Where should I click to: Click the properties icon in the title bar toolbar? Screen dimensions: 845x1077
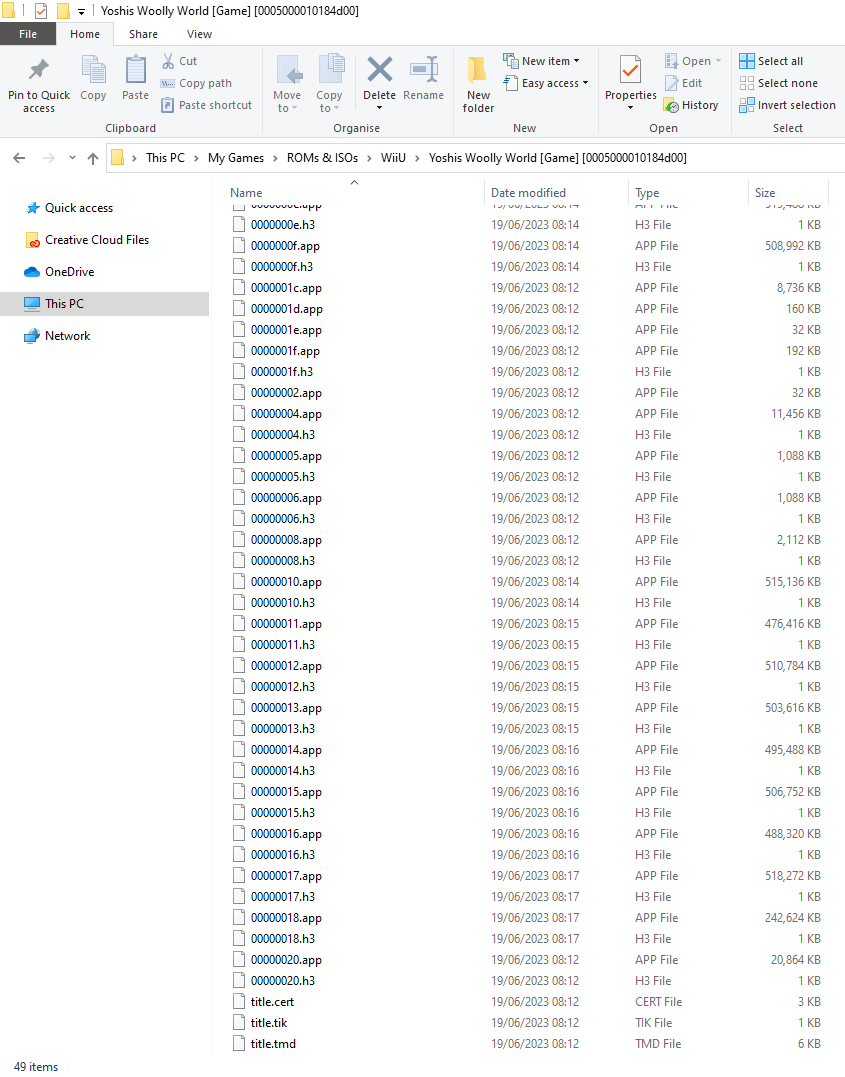(41, 11)
